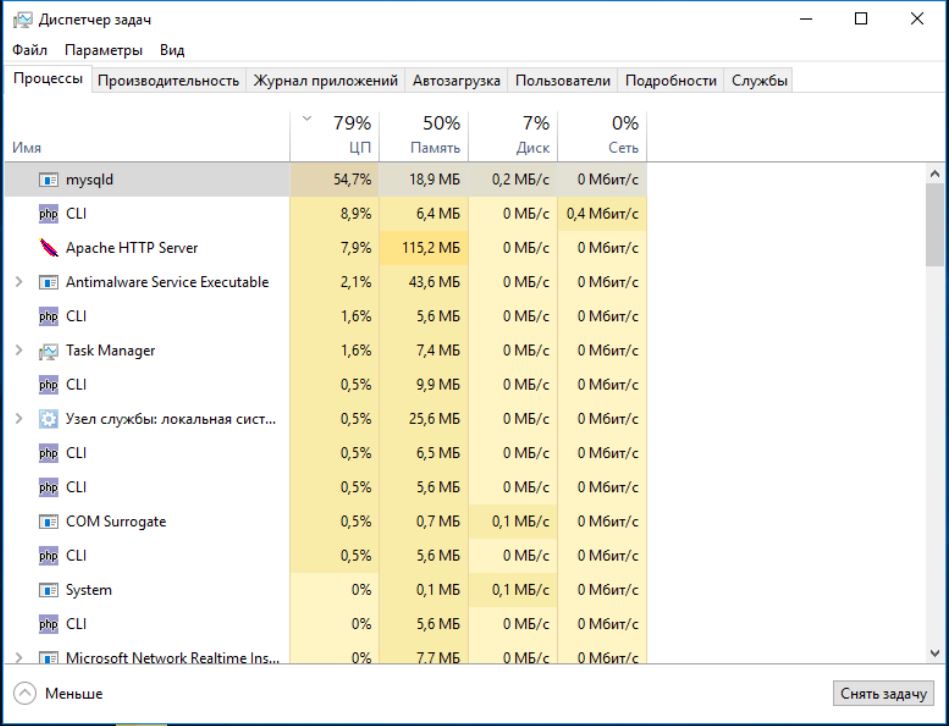This screenshot has width=949, height=726.
Task: Click the Диспетчер задач title bar icon
Action: coord(21,19)
